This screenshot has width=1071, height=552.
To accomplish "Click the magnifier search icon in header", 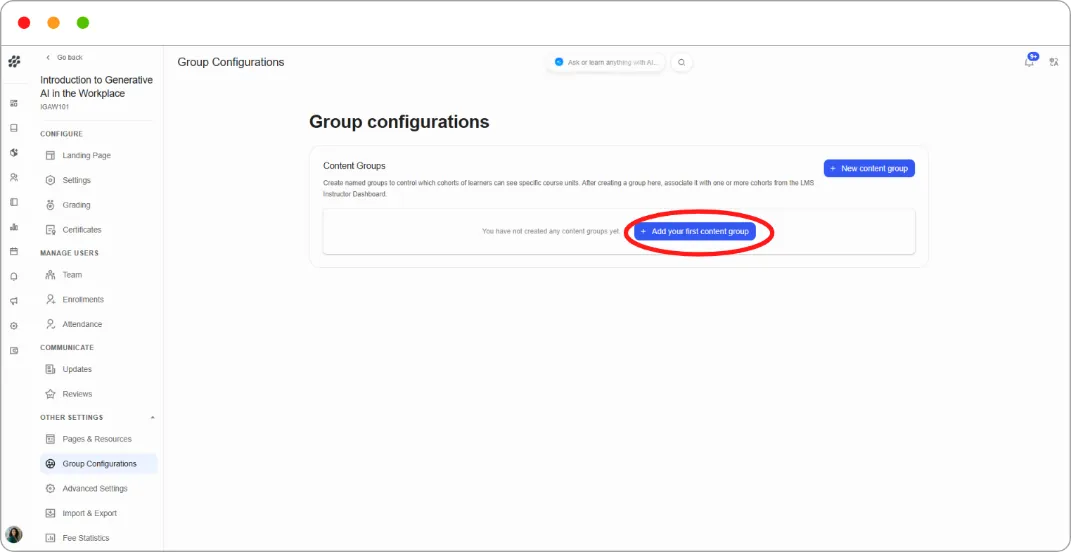I will [681, 62].
